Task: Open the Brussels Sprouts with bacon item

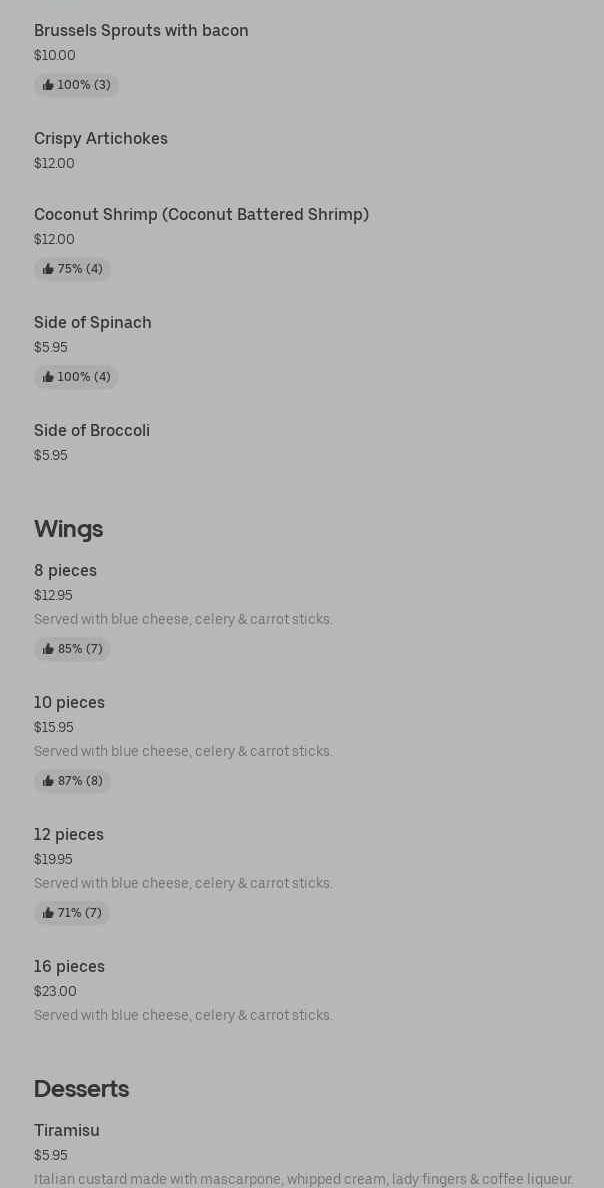Action: [141, 31]
